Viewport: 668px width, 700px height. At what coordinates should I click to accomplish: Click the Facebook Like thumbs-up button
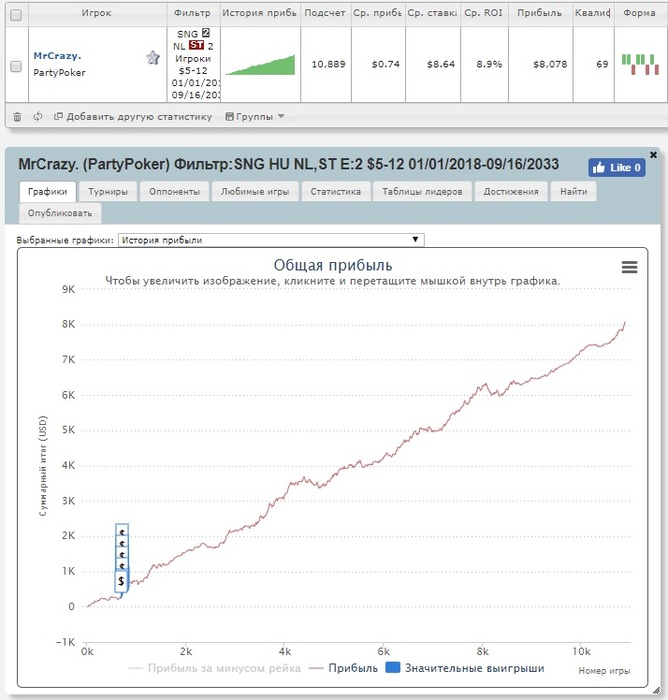point(617,167)
